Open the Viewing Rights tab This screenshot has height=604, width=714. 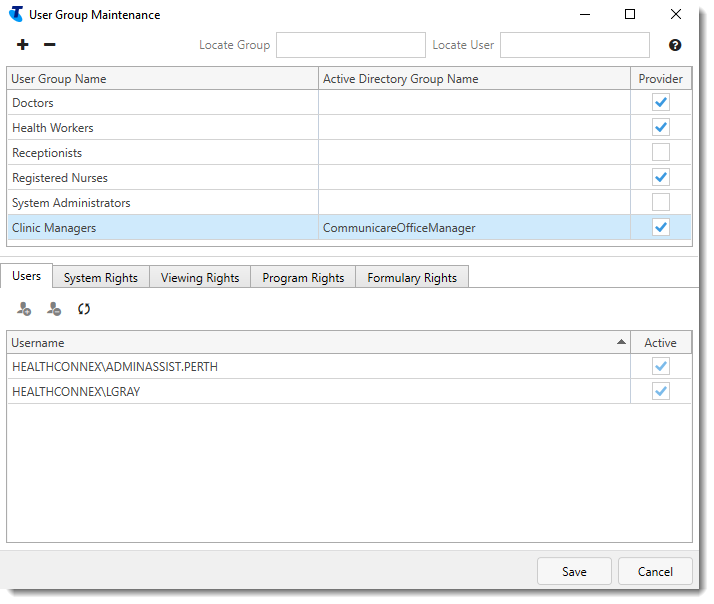[x=200, y=277]
